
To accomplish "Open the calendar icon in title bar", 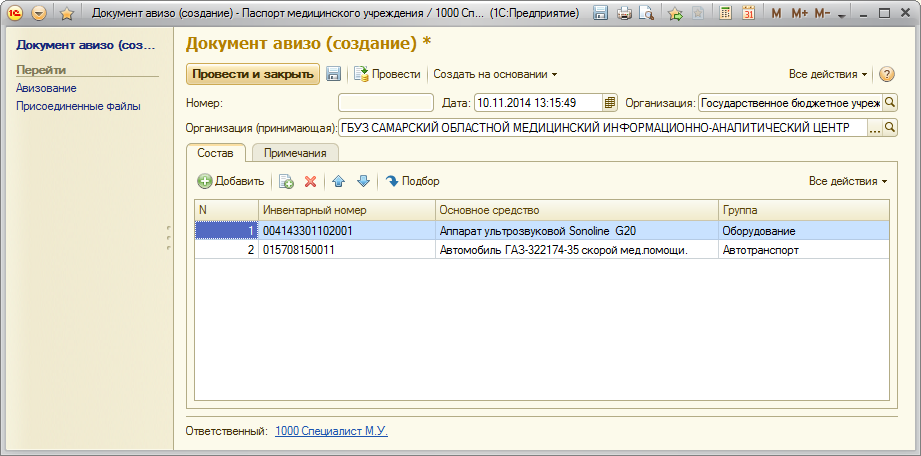I will 747,13.
